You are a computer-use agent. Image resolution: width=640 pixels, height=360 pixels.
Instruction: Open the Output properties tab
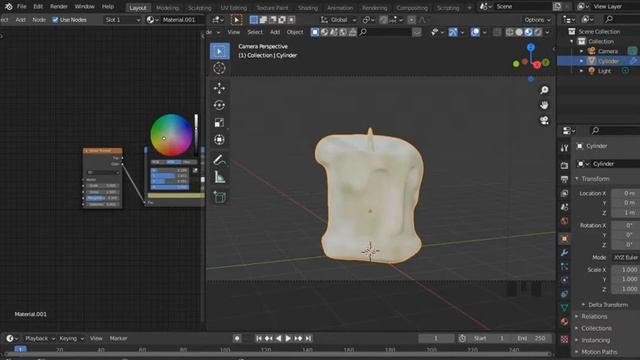click(564, 179)
